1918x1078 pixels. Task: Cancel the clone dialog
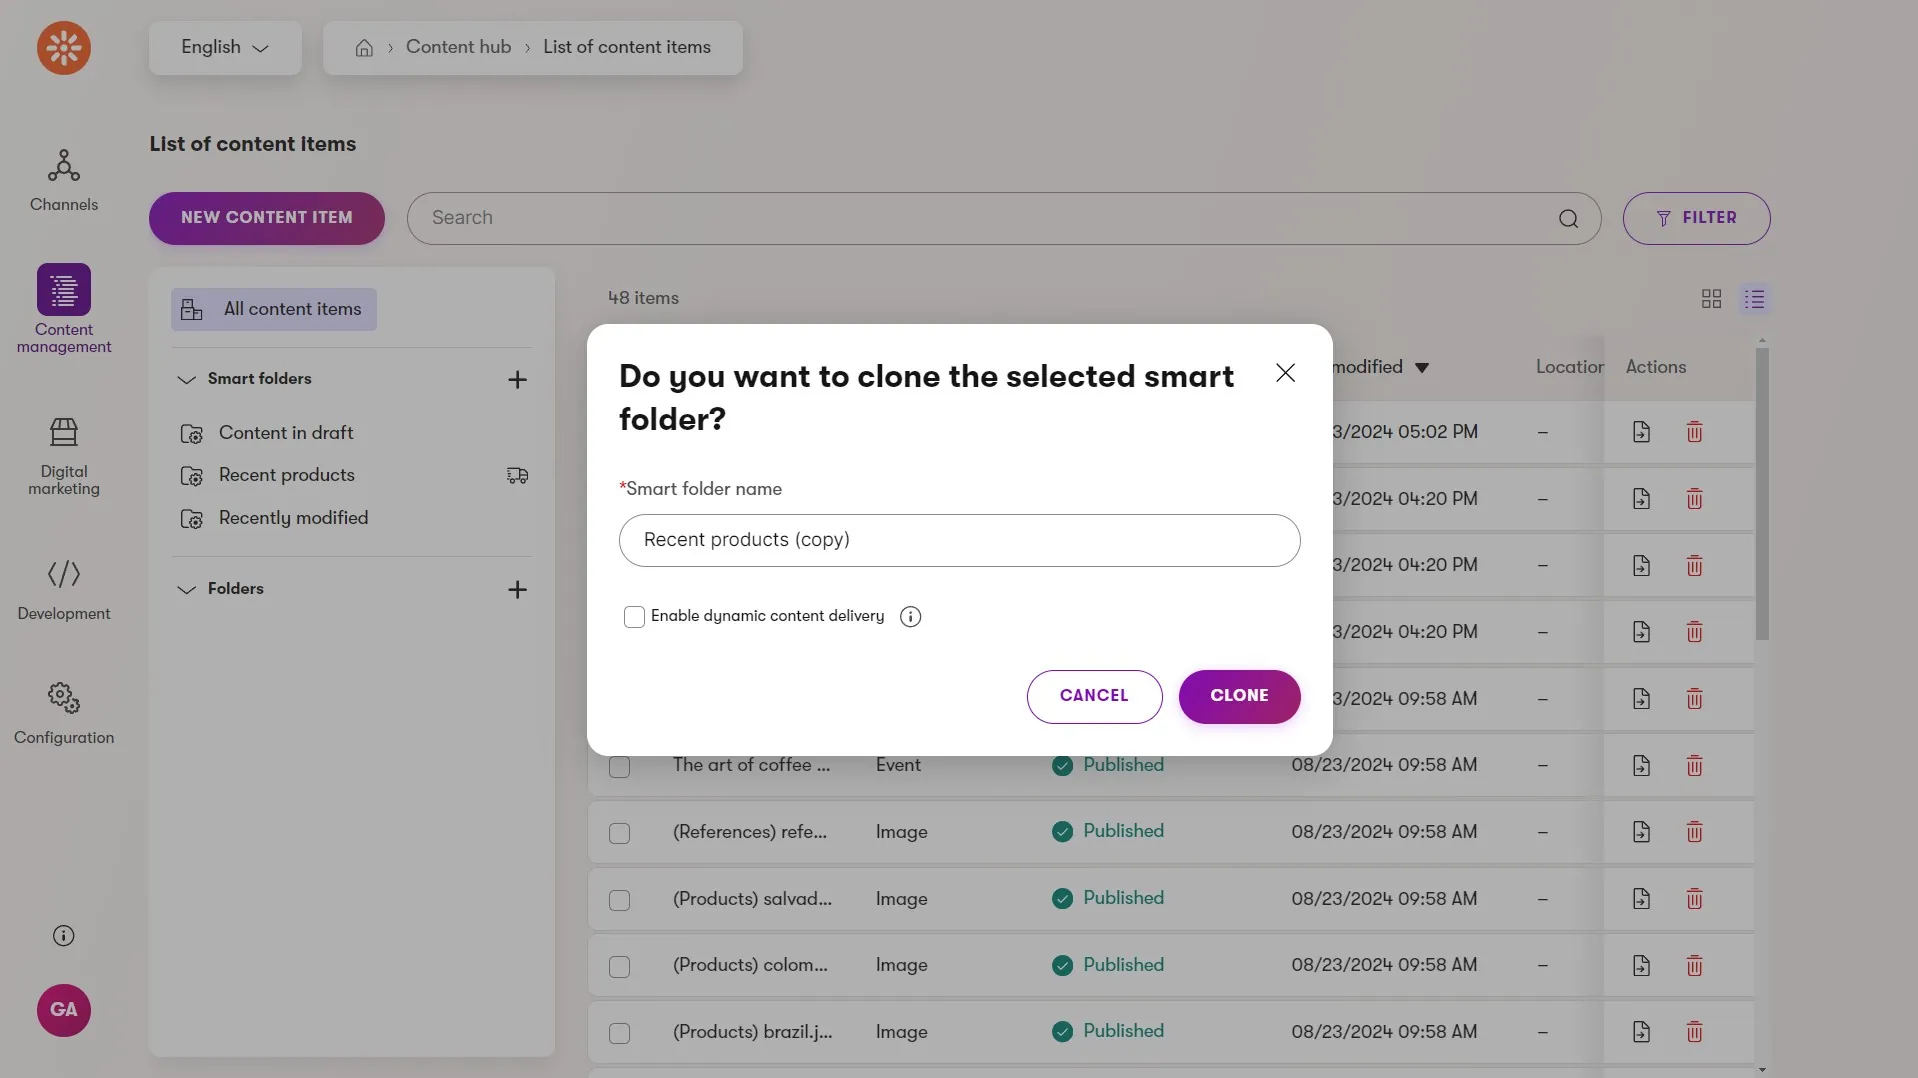tap(1094, 697)
